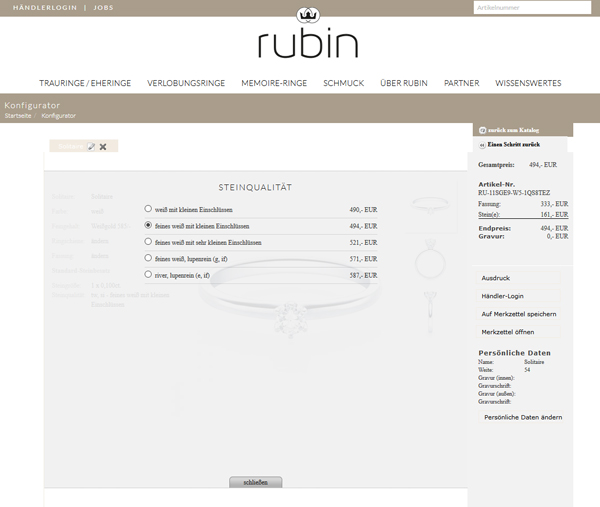Edit the Solitaire tab with the pencil icon
The width and height of the screenshot is (600, 507).
(x=91, y=147)
